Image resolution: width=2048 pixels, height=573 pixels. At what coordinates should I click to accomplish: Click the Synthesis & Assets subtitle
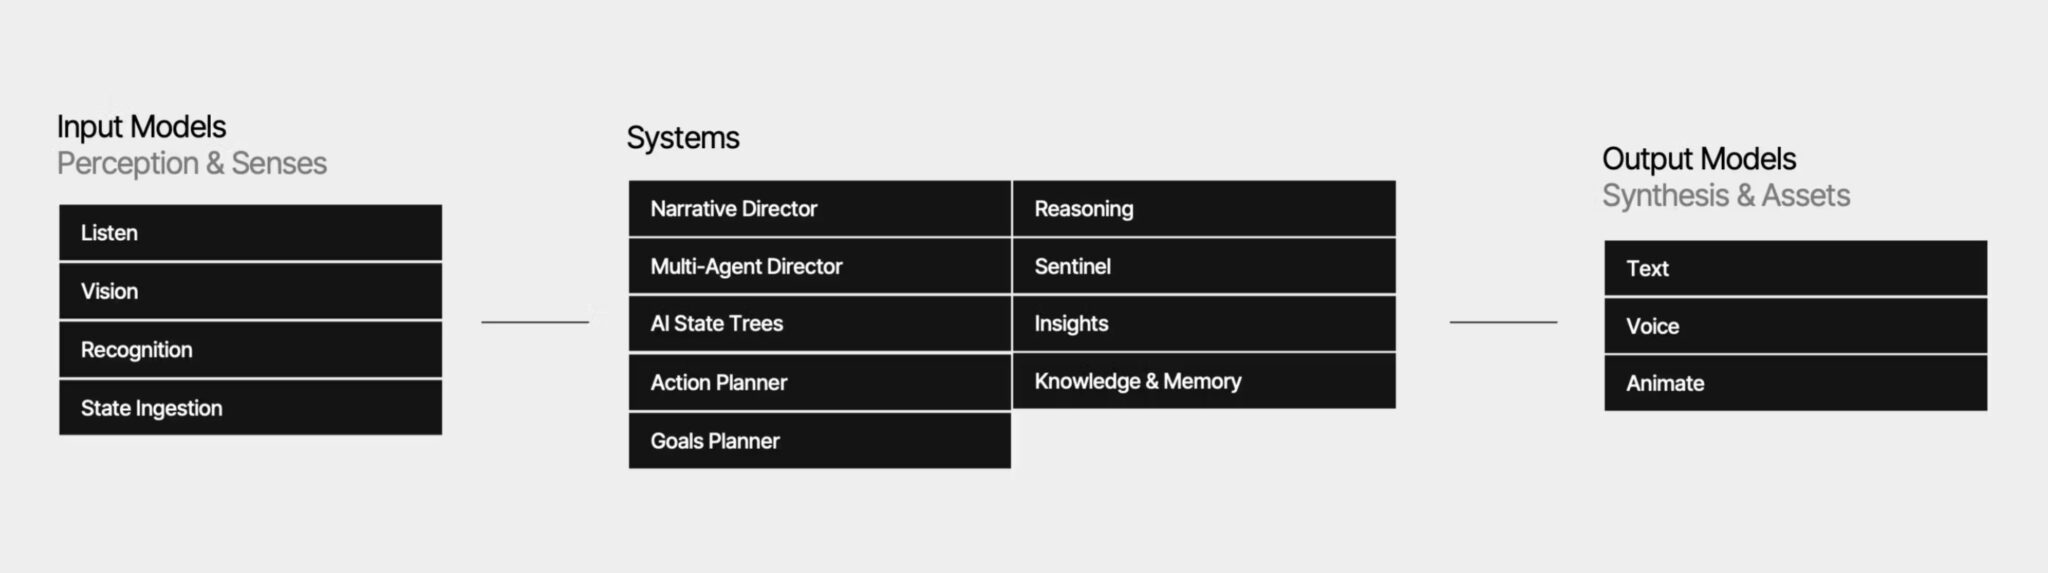pyautogui.click(x=1725, y=196)
